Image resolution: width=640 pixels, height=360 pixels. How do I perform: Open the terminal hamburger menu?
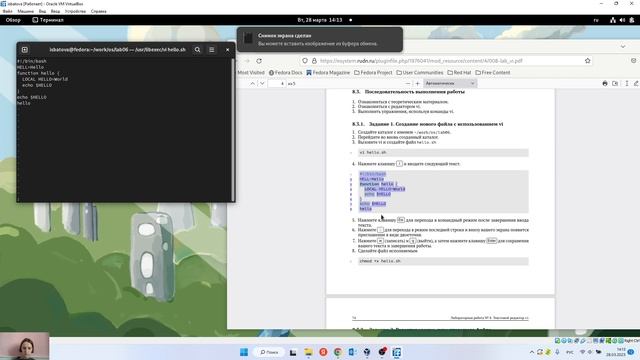tap(211, 50)
